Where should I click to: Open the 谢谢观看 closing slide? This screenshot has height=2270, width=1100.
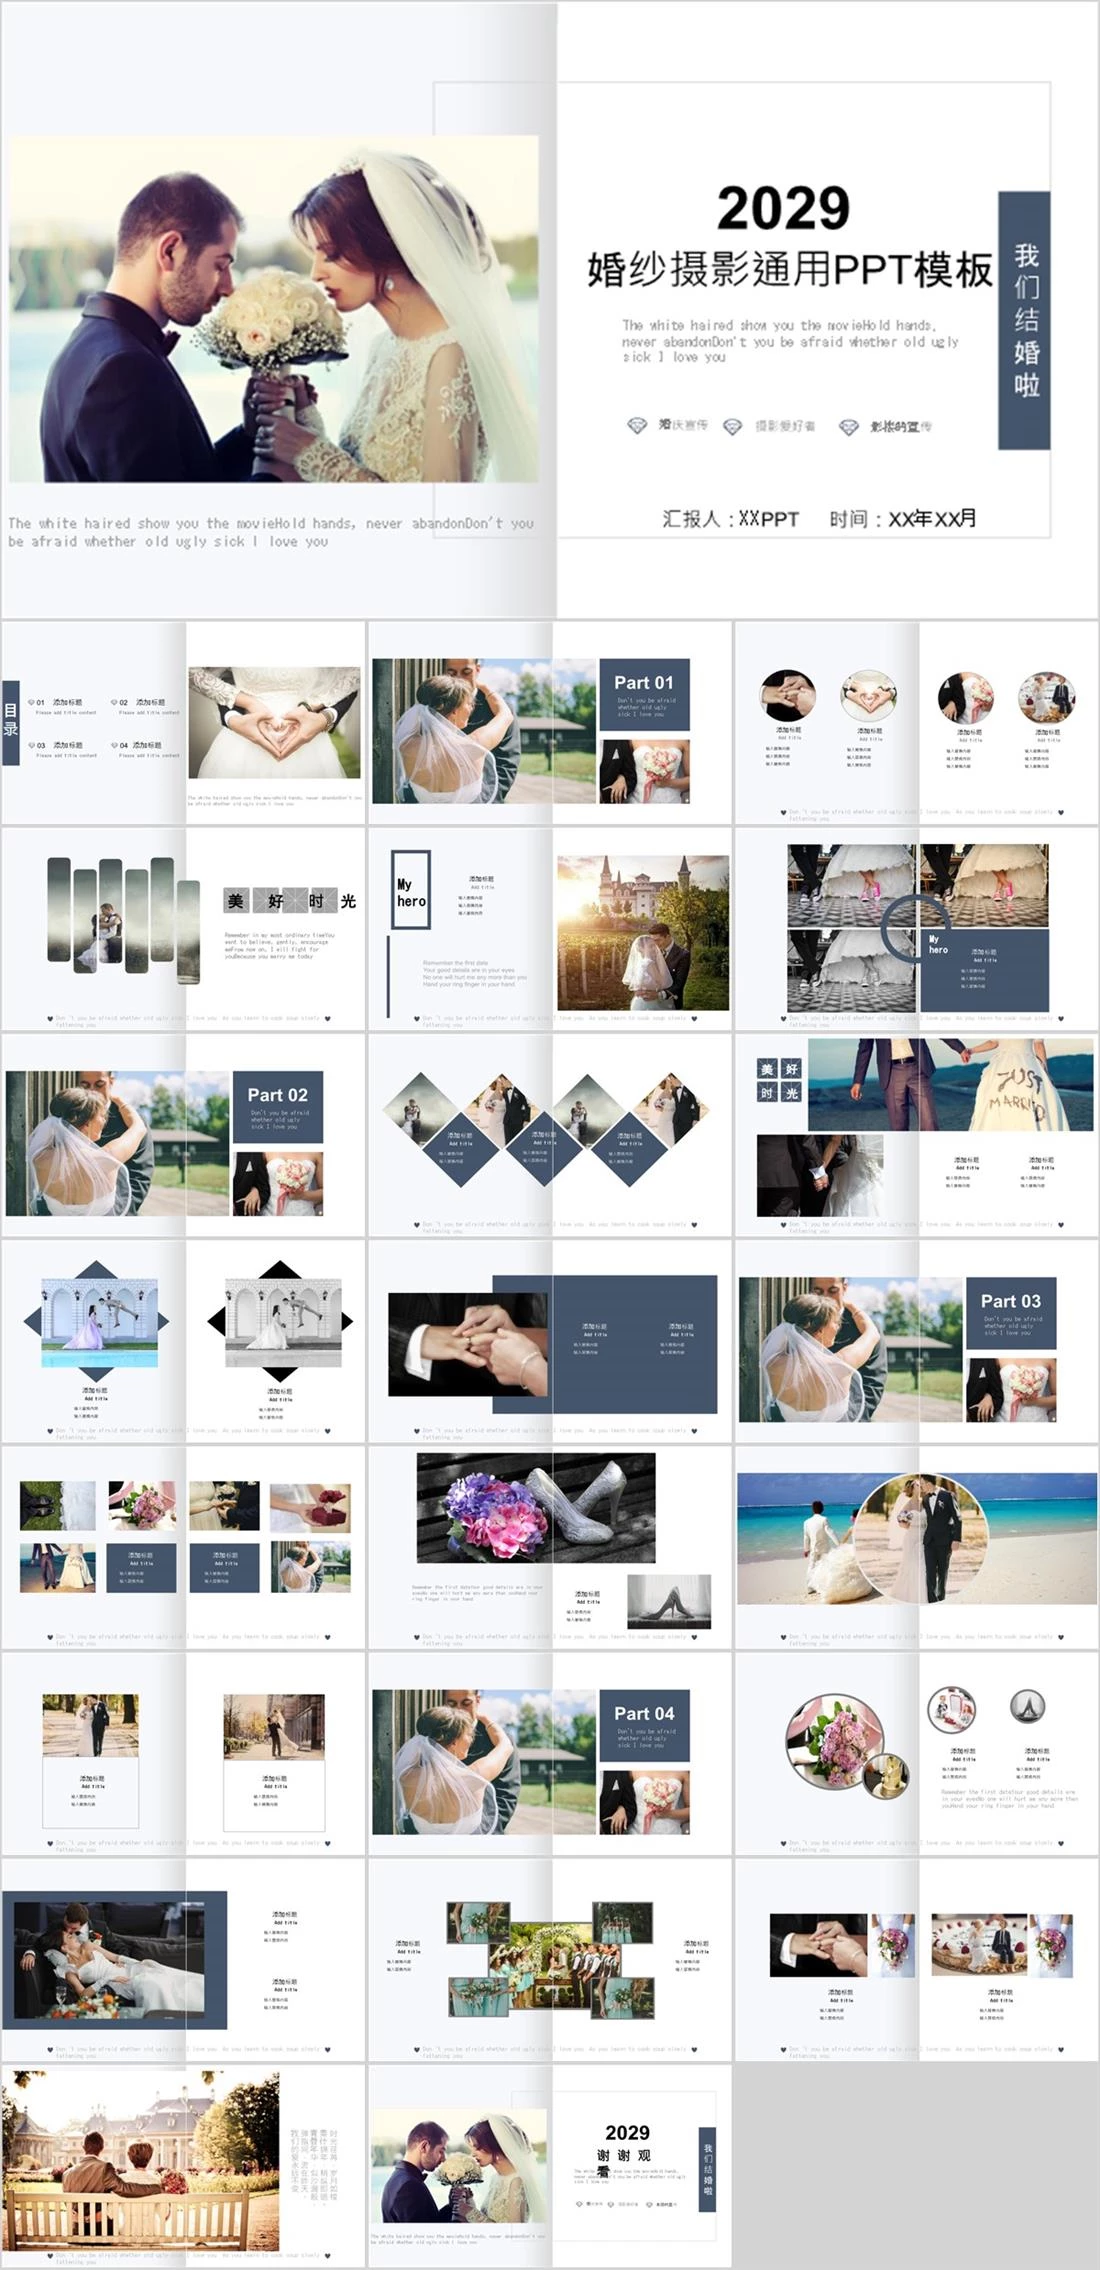point(550,2166)
